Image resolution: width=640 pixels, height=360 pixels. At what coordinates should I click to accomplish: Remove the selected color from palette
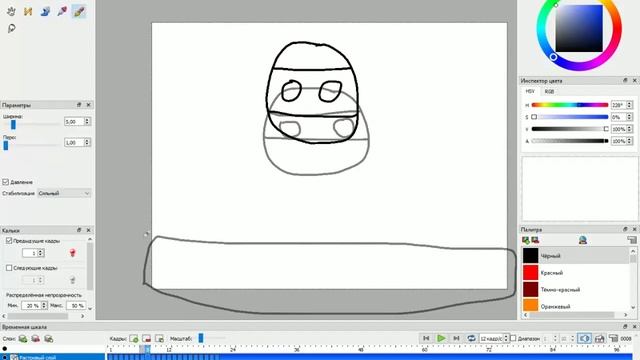[535, 240]
